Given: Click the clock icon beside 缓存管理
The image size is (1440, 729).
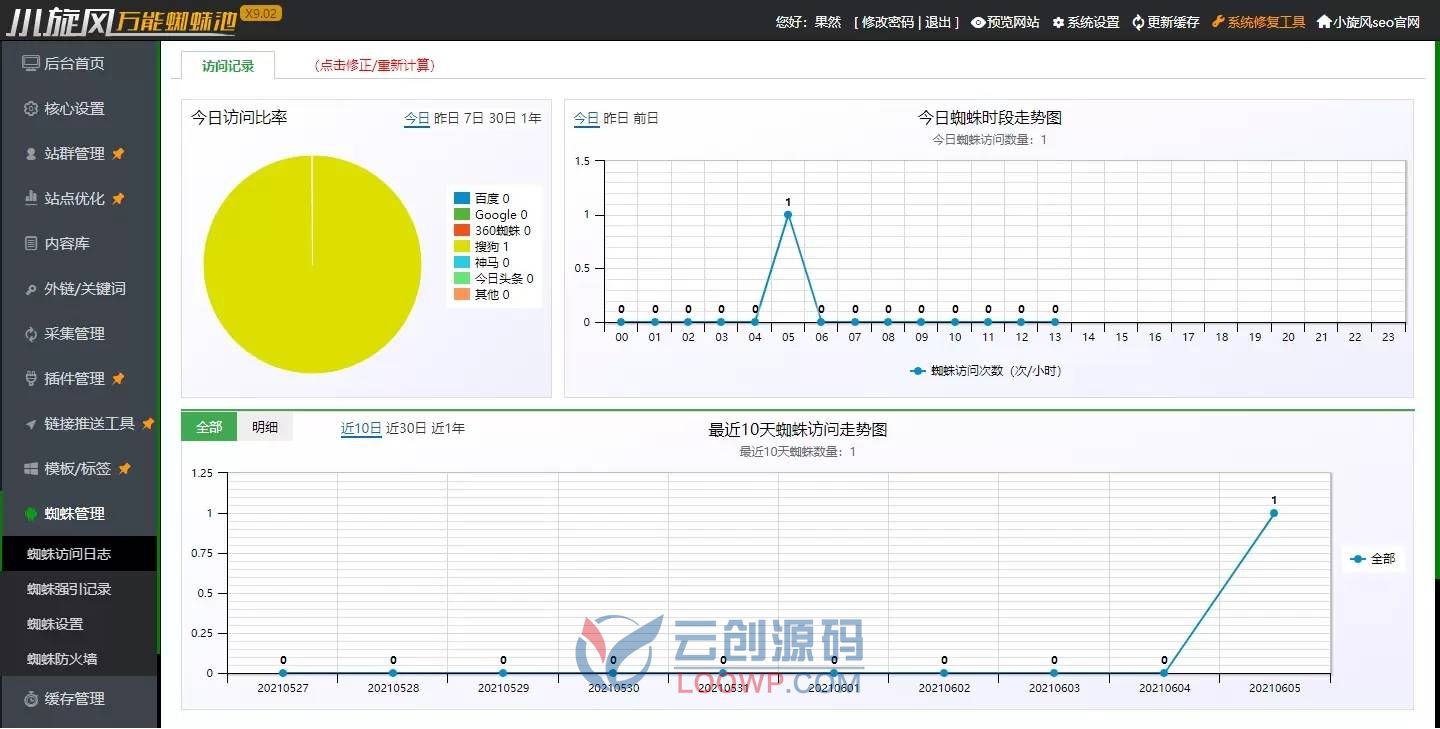Looking at the screenshot, I should (x=31, y=698).
